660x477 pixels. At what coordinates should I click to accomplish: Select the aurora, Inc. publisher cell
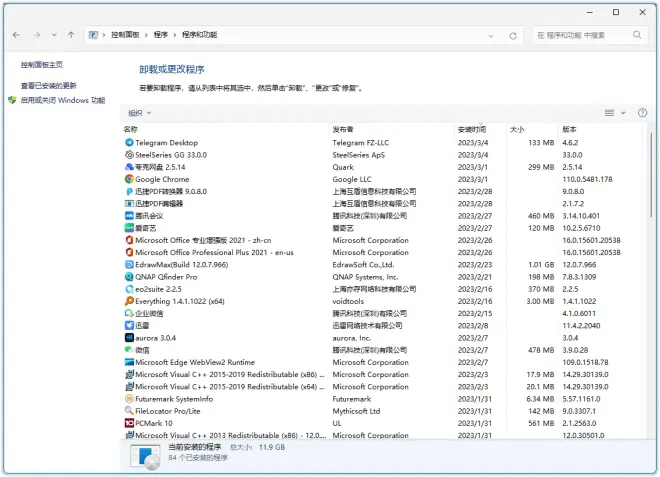pyautogui.click(x=351, y=338)
